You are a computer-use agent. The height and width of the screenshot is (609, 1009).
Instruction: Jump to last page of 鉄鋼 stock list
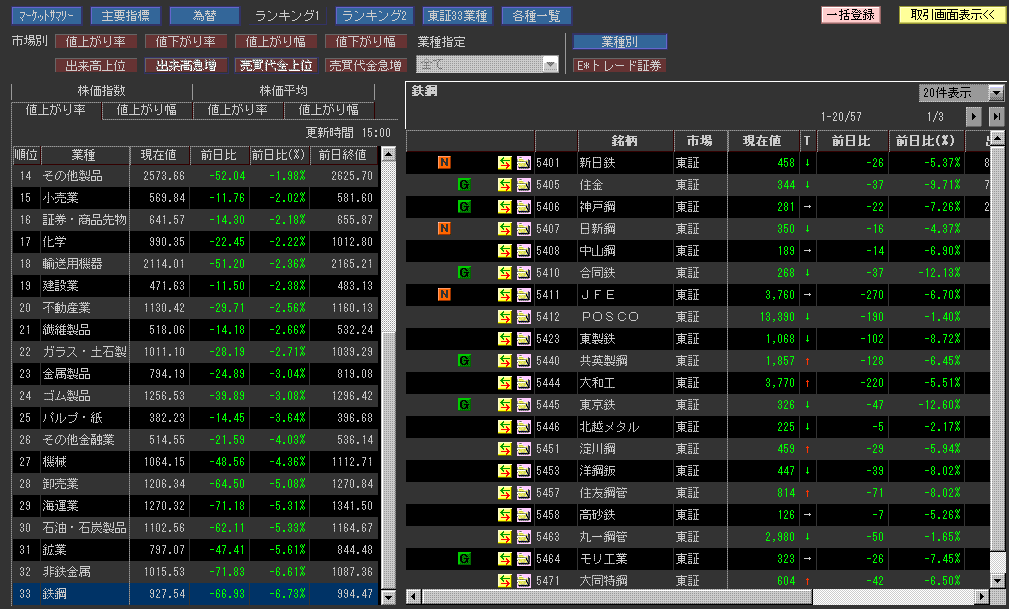tap(996, 116)
